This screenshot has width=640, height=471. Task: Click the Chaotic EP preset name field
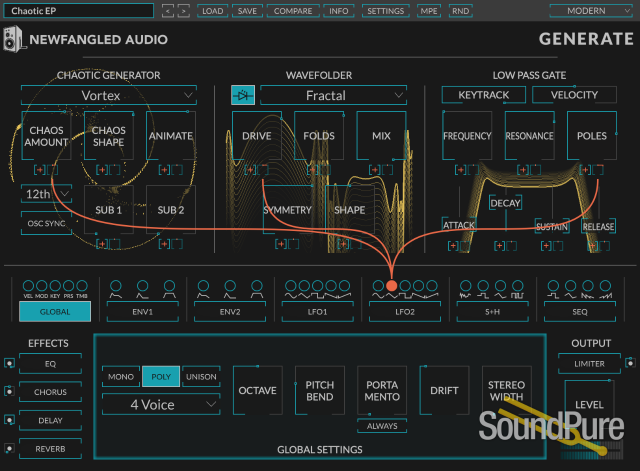point(80,11)
